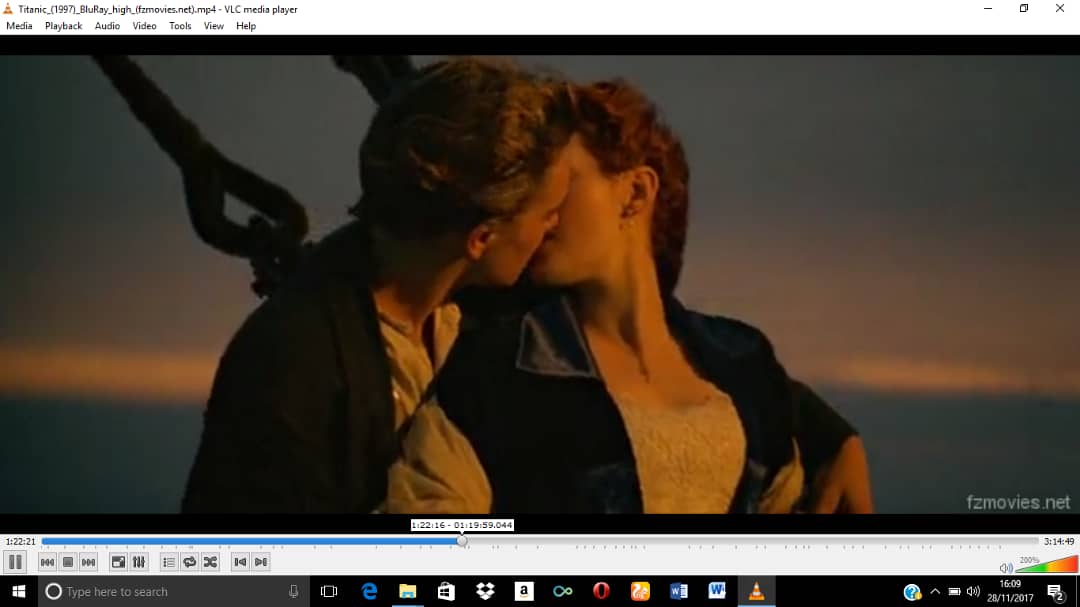Toggle fullscreen video mode
This screenshot has height=607, width=1080.
[118, 562]
